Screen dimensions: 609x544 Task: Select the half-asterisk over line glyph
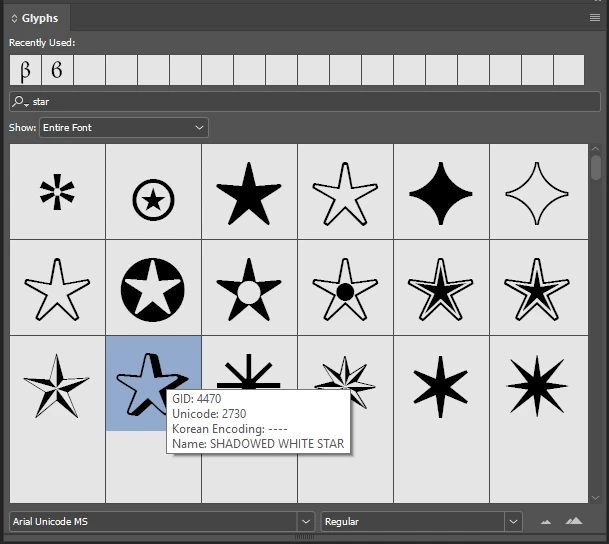[x=249, y=365]
